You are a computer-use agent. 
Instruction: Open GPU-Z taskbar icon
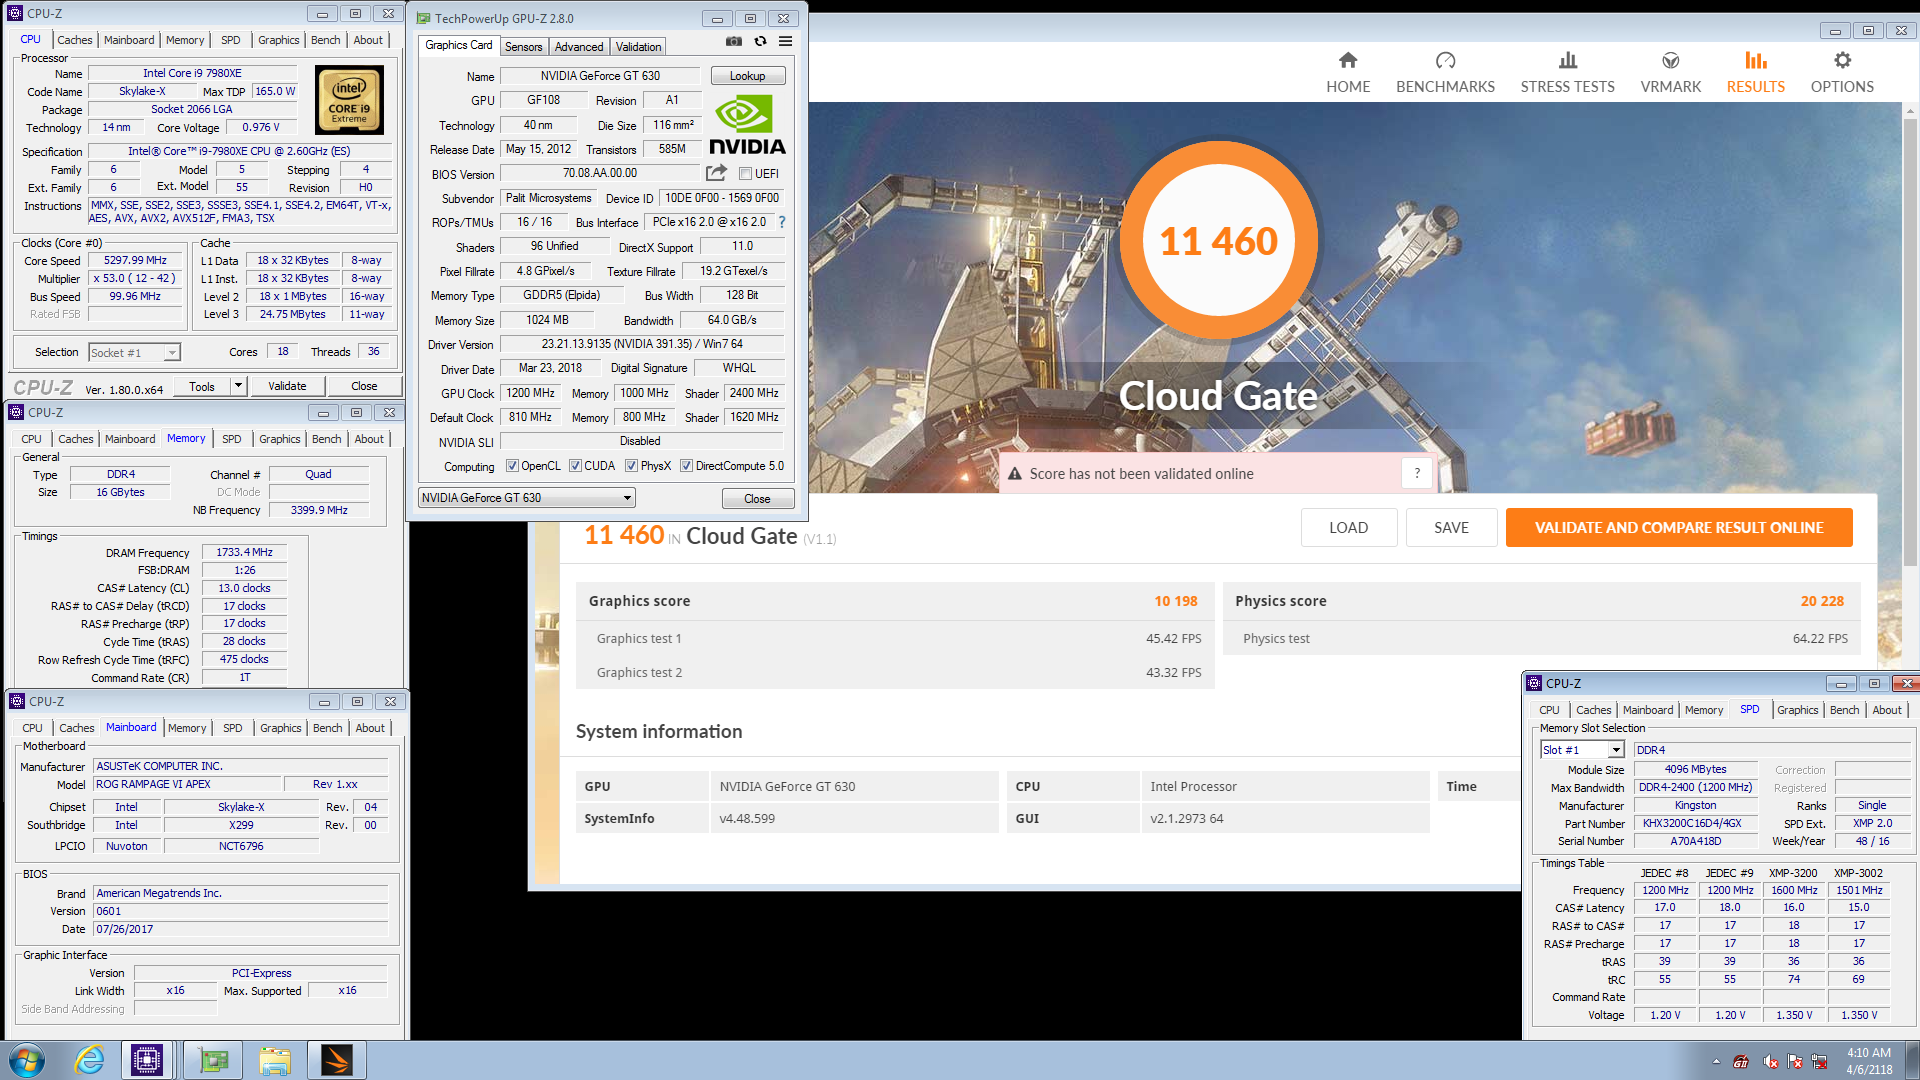click(212, 1060)
